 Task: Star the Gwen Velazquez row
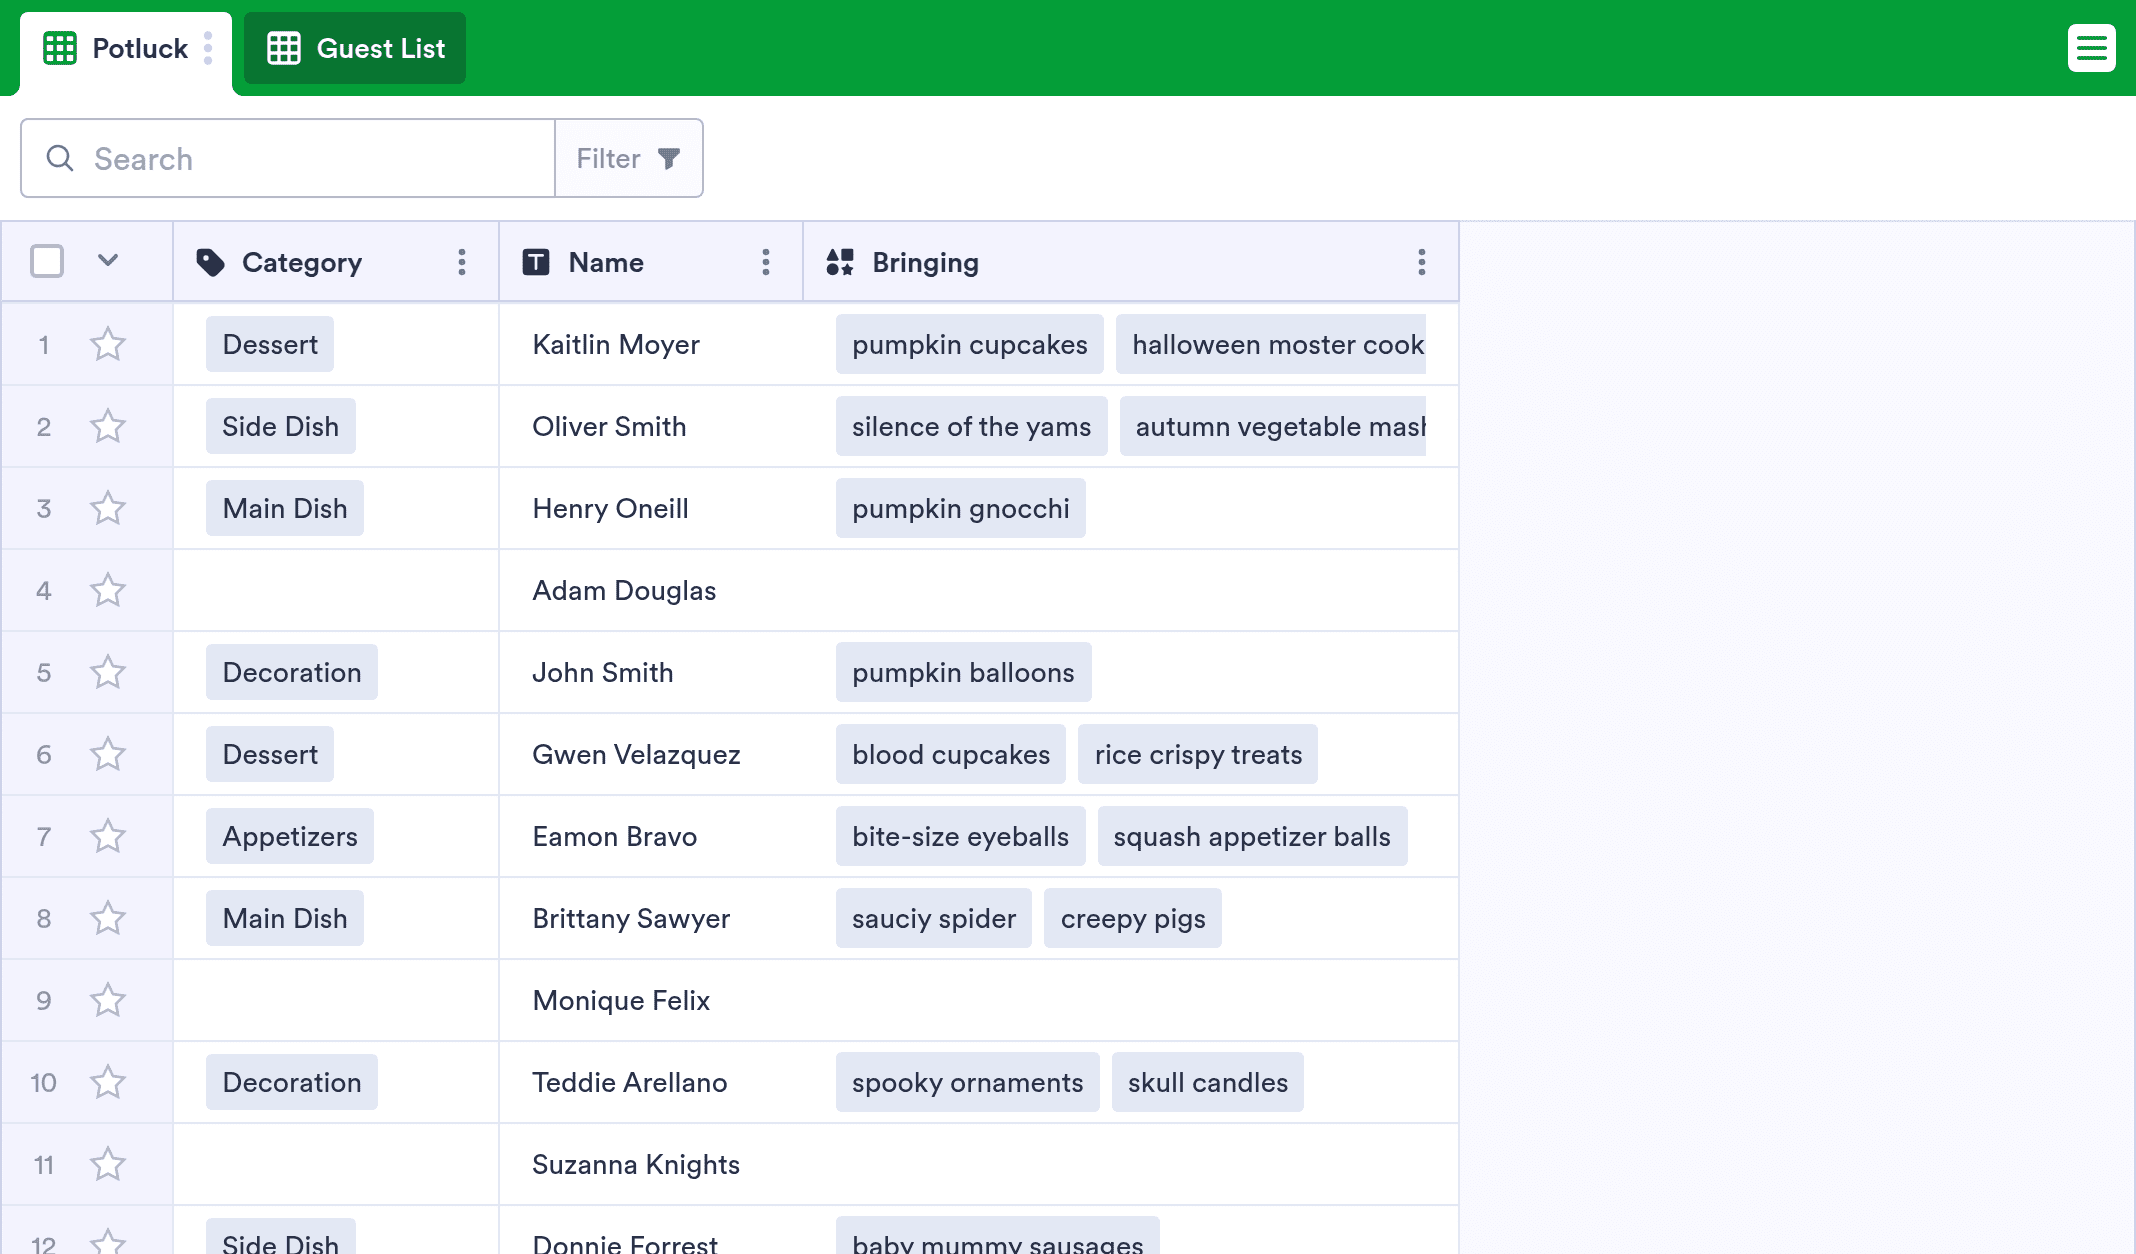click(108, 754)
